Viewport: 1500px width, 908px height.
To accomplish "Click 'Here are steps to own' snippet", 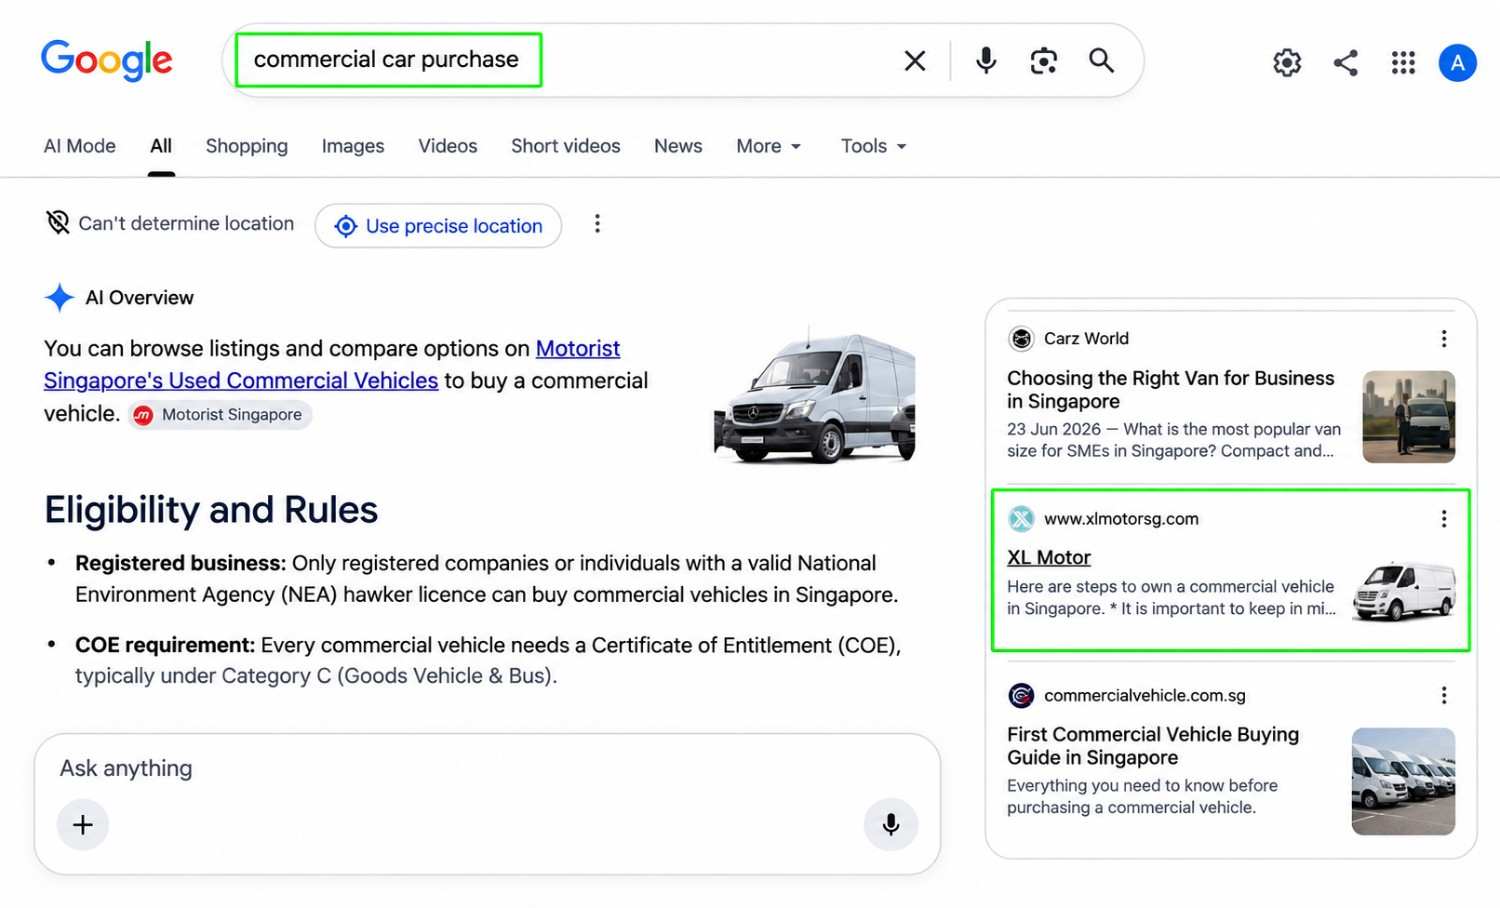I will click(1171, 598).
